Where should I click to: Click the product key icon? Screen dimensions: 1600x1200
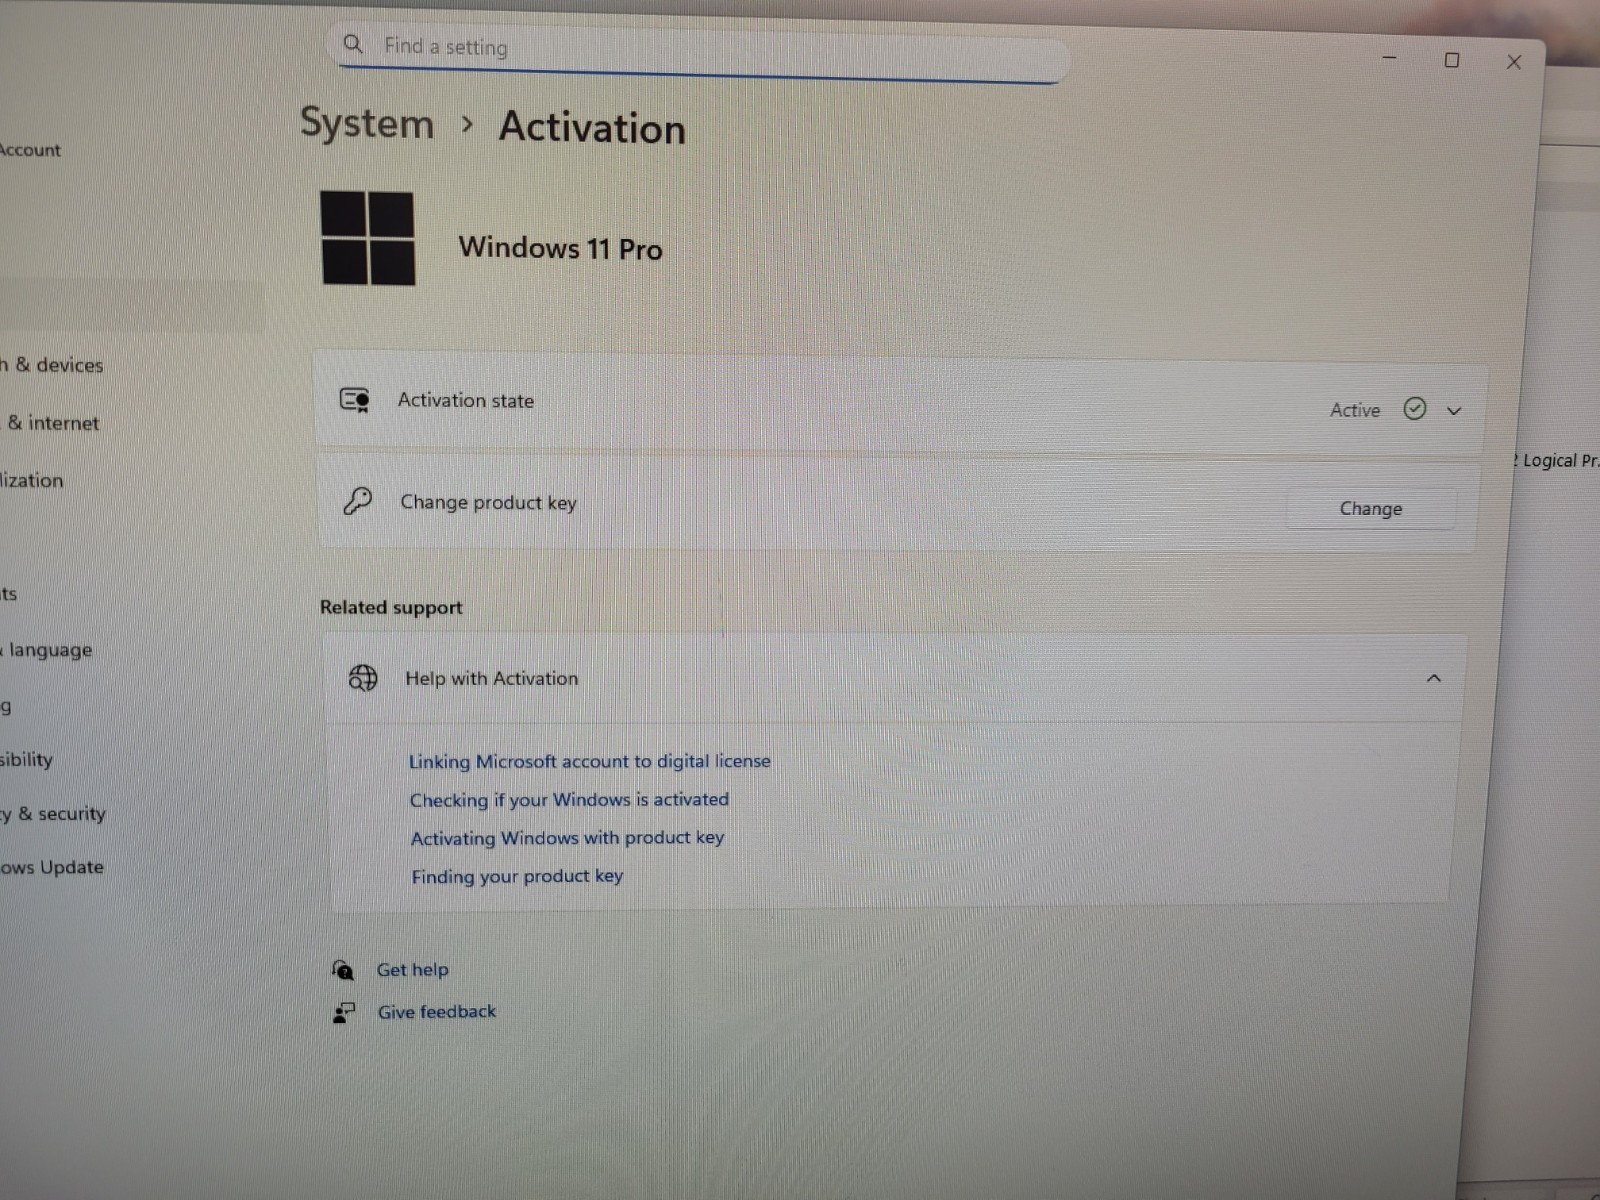(357, 501)
